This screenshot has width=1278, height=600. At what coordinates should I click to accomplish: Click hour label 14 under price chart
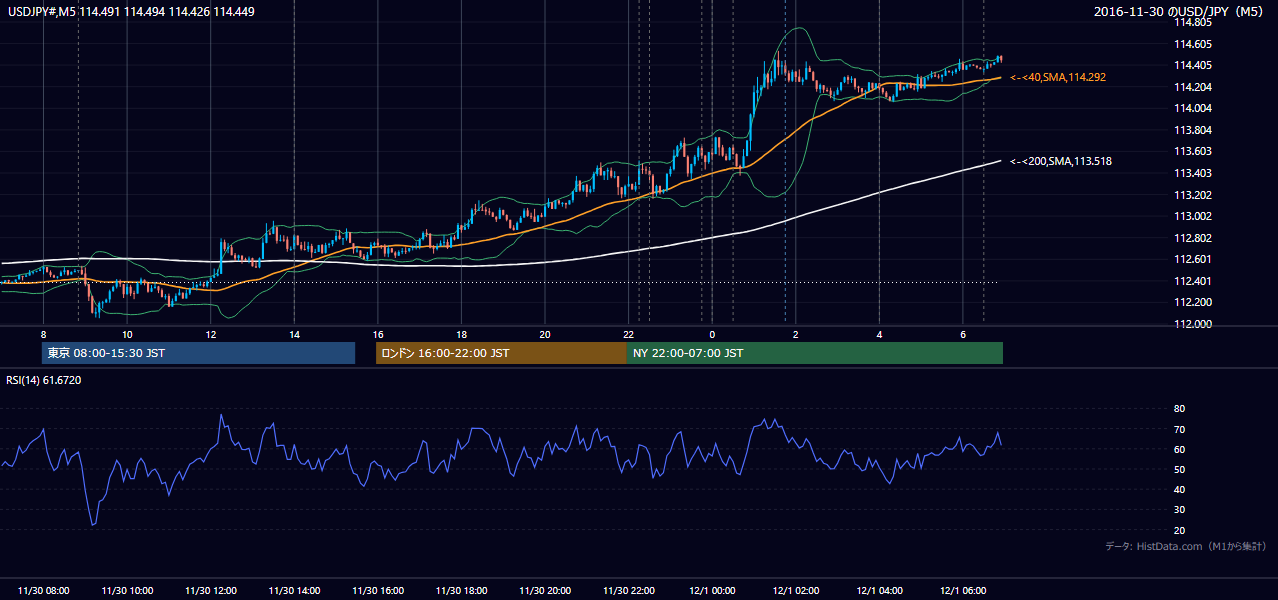294,334
